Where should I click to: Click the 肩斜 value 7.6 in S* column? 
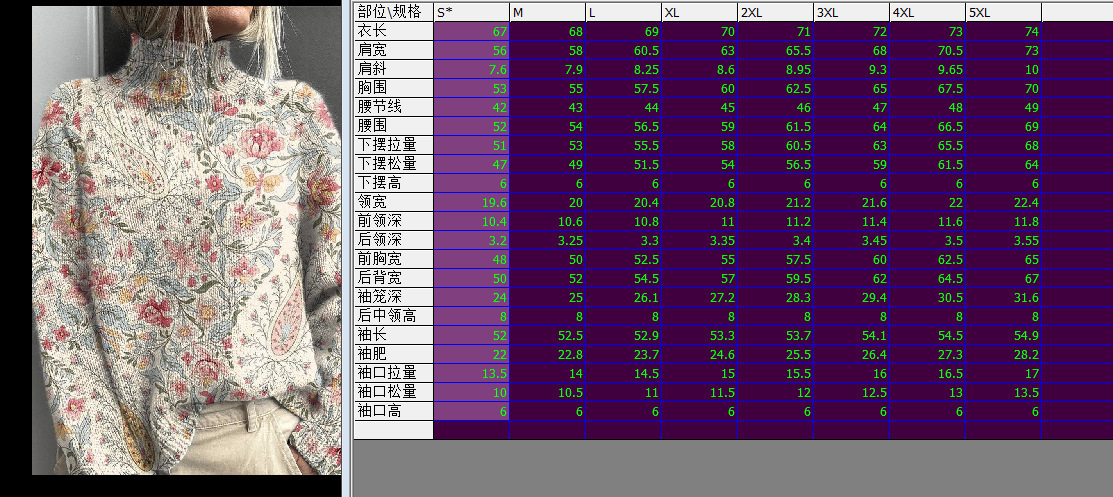(472, 70)
